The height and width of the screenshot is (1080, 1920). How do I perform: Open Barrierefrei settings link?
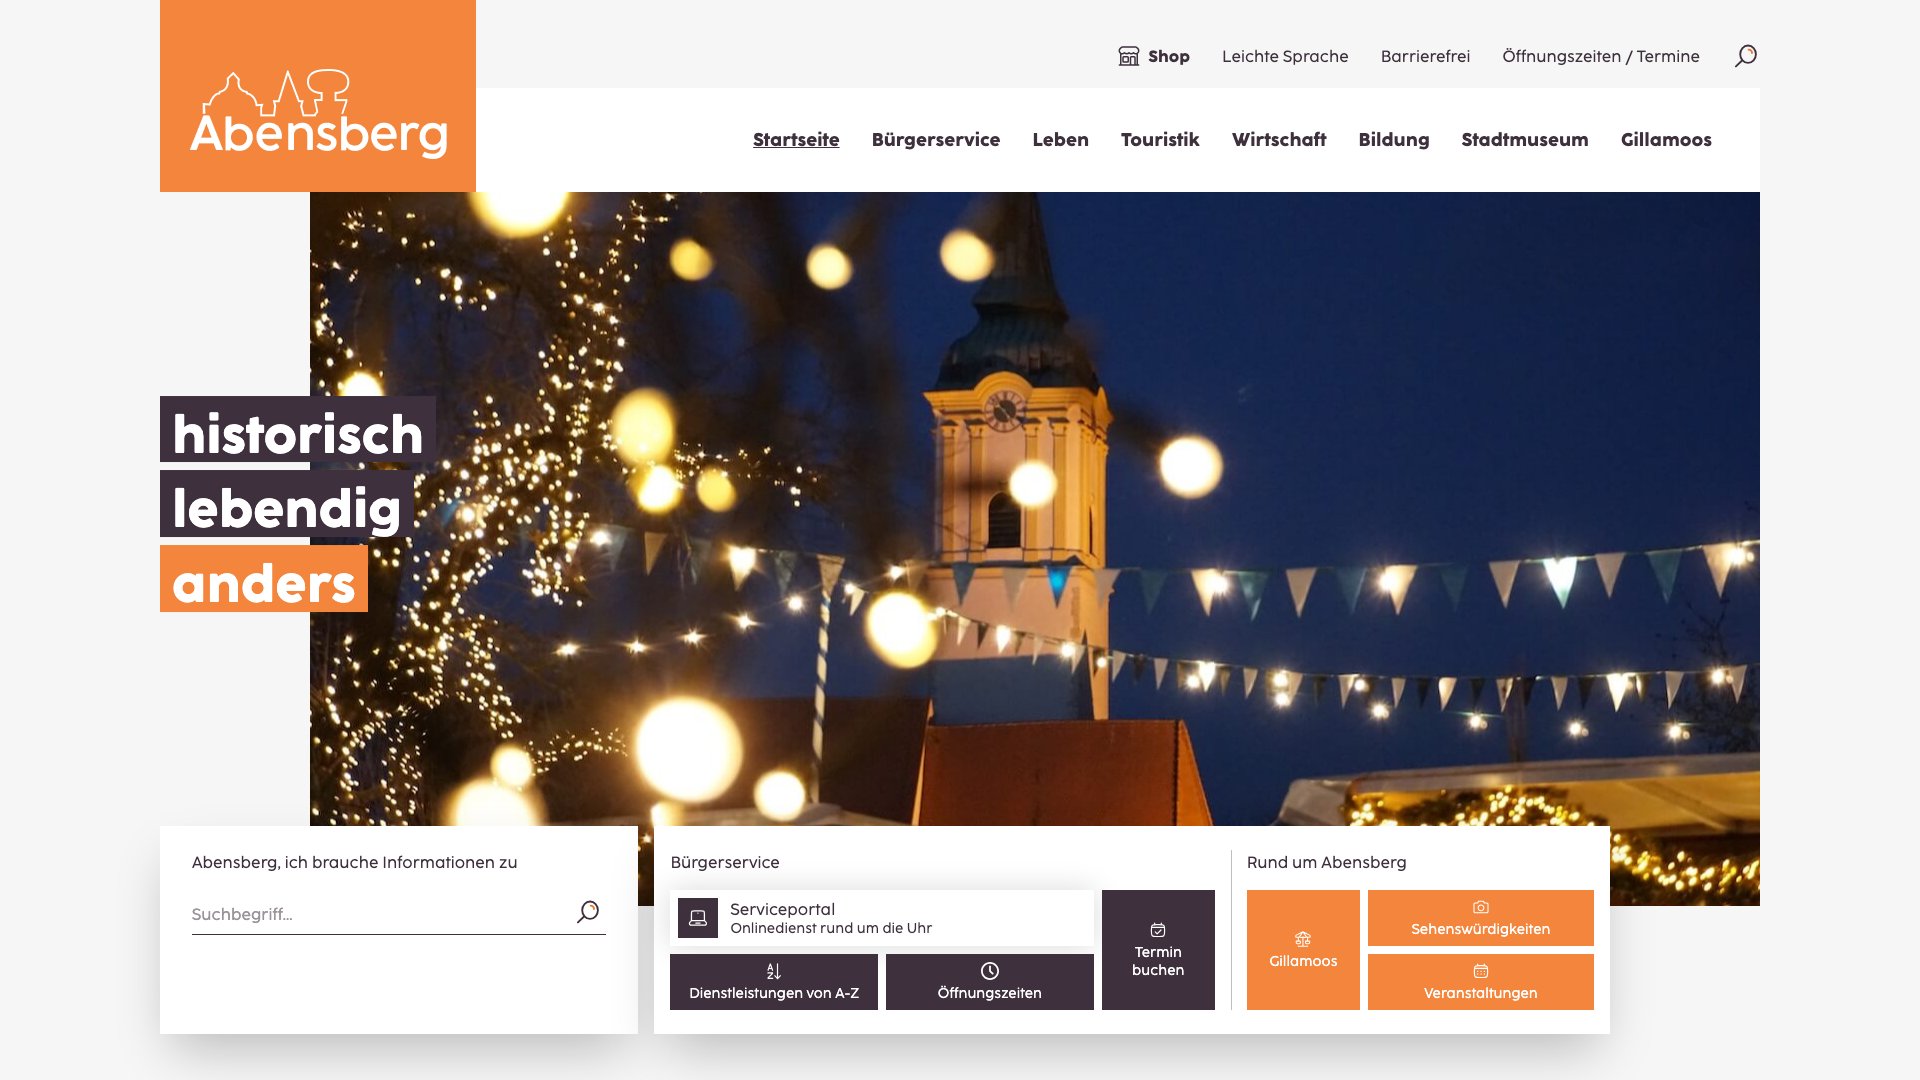pos(1424,56)
